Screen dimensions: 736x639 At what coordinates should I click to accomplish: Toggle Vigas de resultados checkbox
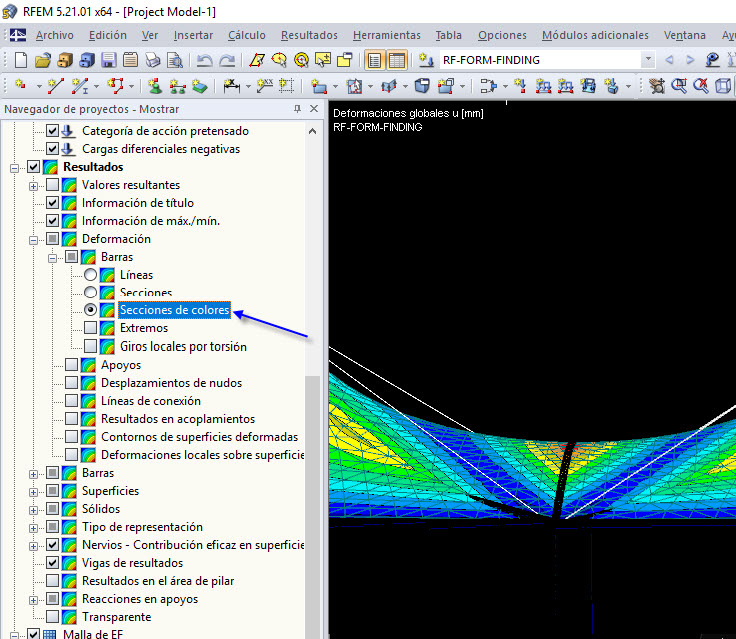(x=53, y=563)
